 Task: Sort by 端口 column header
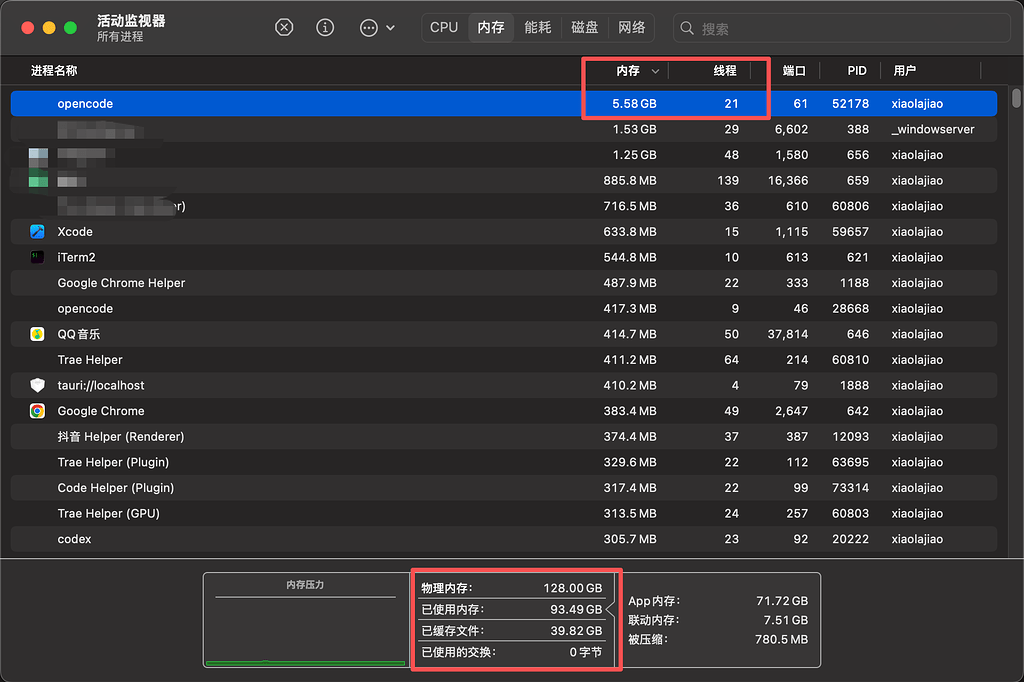[x=794, y=71]
